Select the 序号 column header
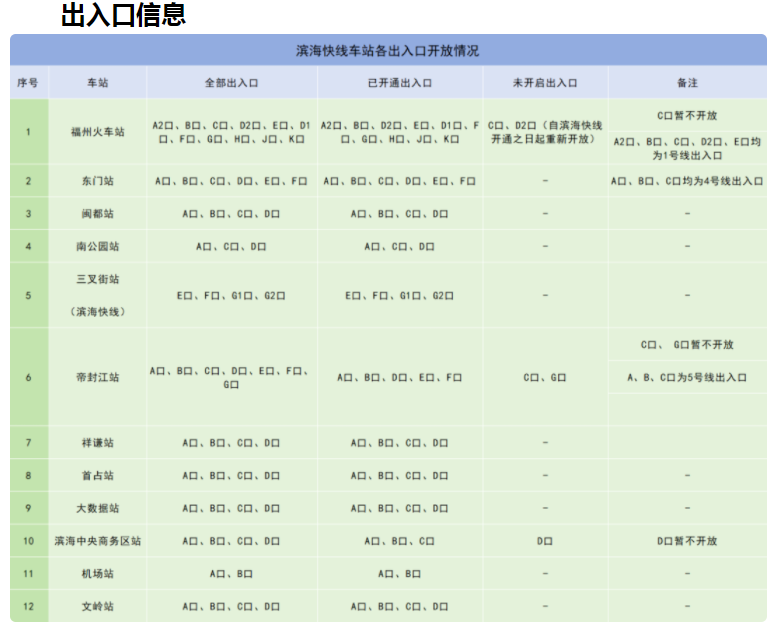This screenshot has width=777, height=630. tap(28, 83)
